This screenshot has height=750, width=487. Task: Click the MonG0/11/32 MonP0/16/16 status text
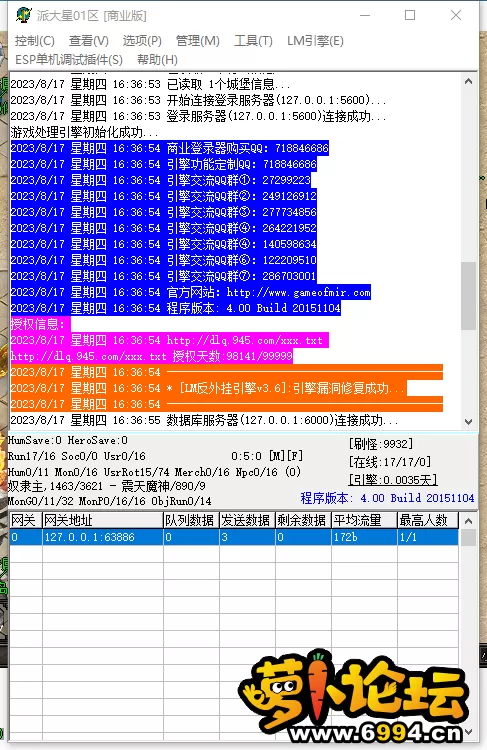click(x=110, y=501)
